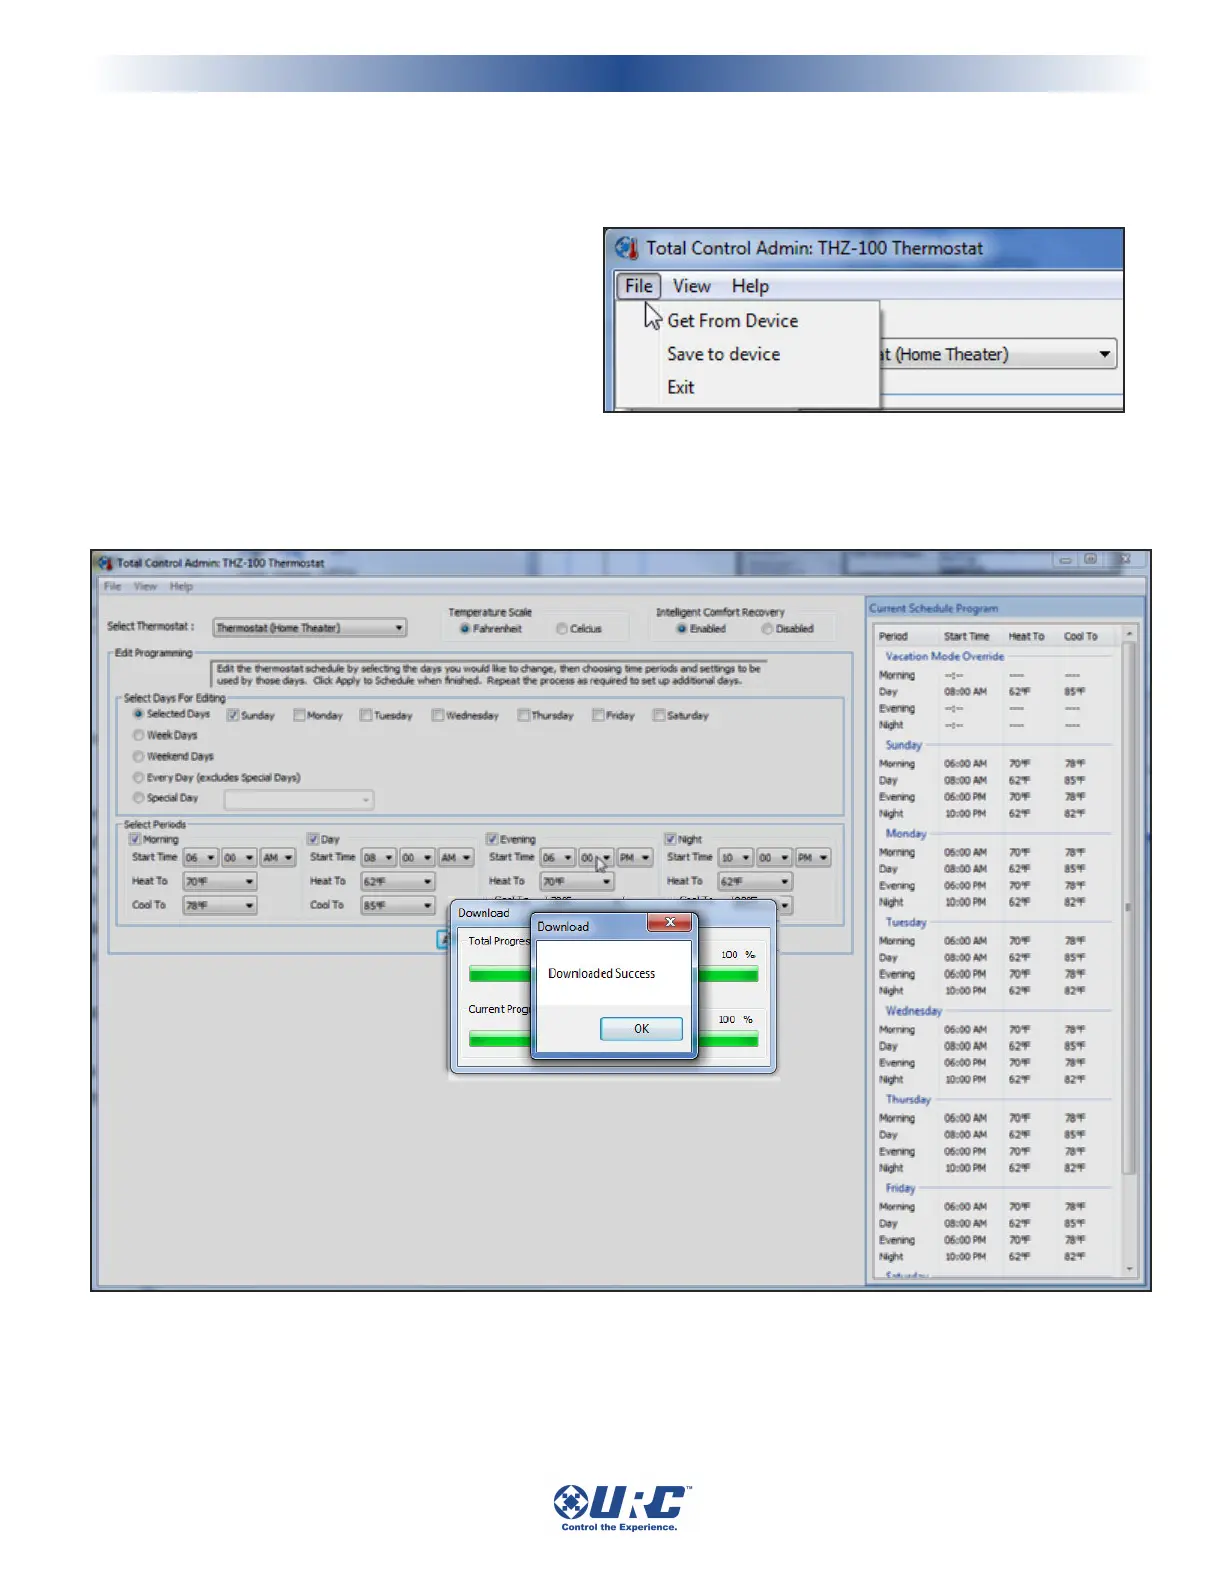
Task: Open the View menu in the dimmed main window
Action: tap(145, 586)
